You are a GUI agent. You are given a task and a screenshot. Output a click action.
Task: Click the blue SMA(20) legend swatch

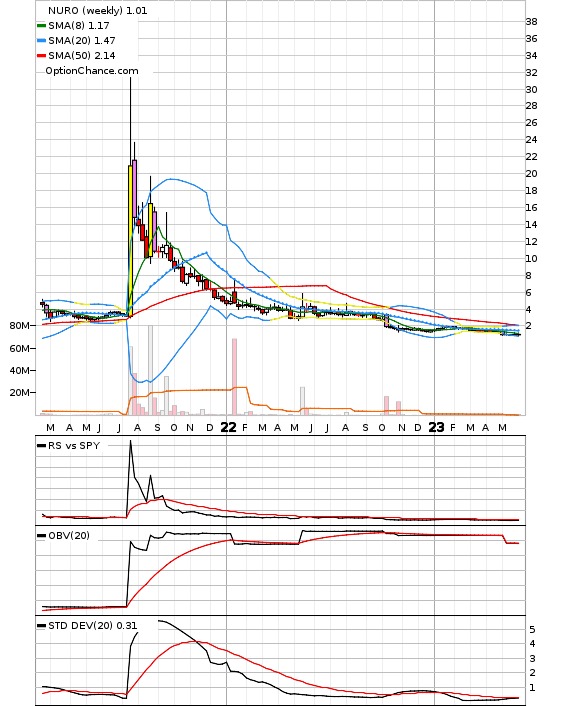41,41
